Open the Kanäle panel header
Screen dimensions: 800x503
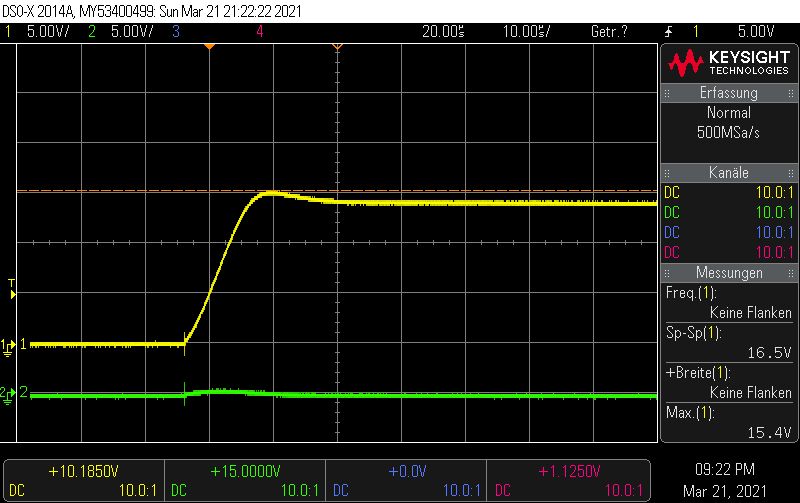click(729, 173)
